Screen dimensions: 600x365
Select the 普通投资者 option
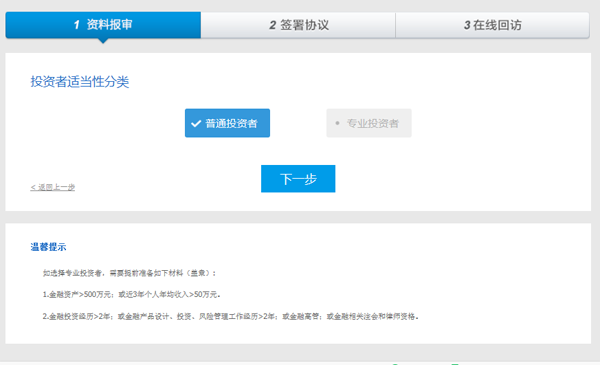(x=227, y=123)
